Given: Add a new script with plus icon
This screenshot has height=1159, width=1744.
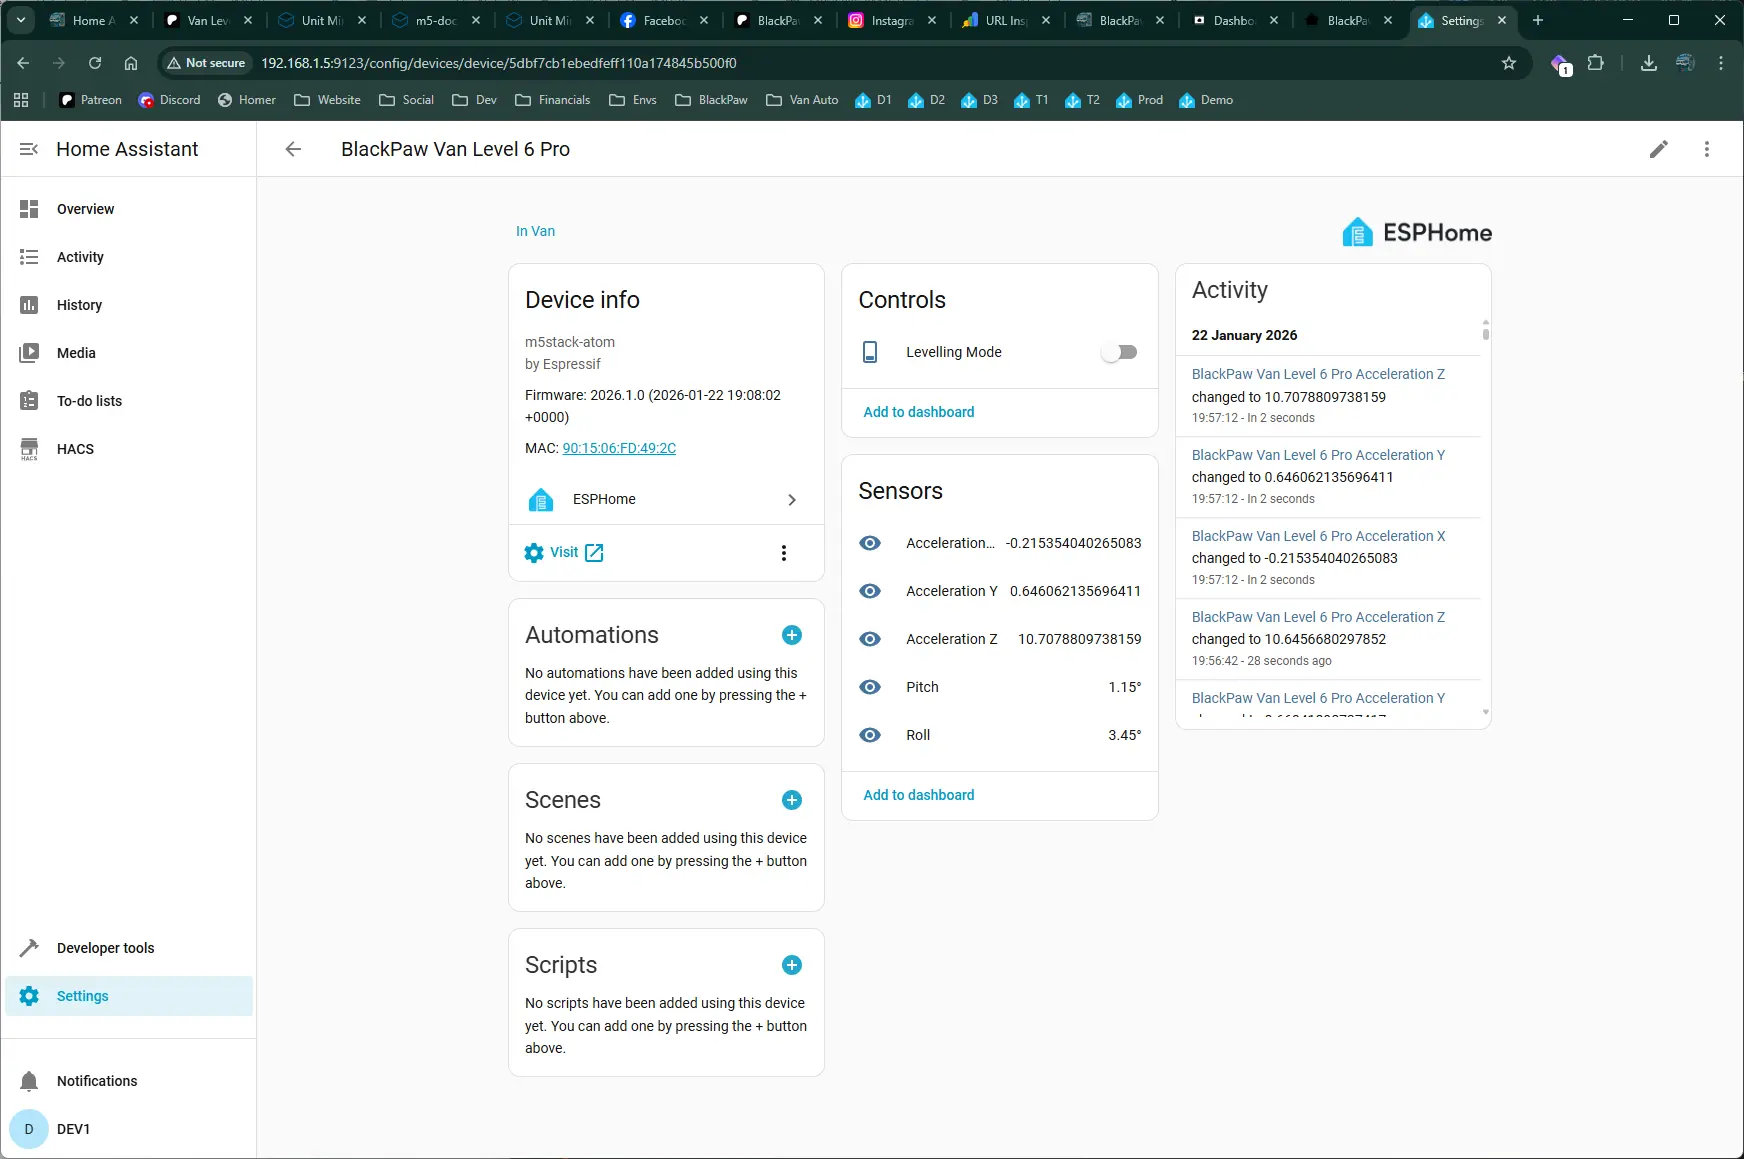Looking at the screenshot, I should (x=792, y=965).
